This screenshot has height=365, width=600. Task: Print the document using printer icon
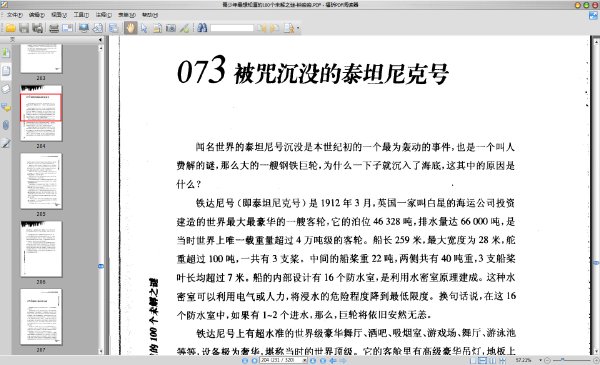(x=54, y=28)
